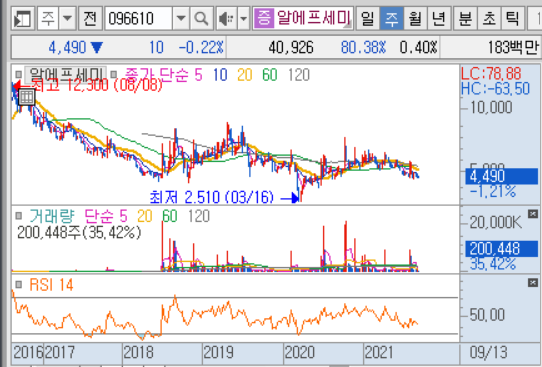This screenshot has width=542, height=367.
Task: Toggle the RSI 14 panel marker
Action: [x=19, y=284]
